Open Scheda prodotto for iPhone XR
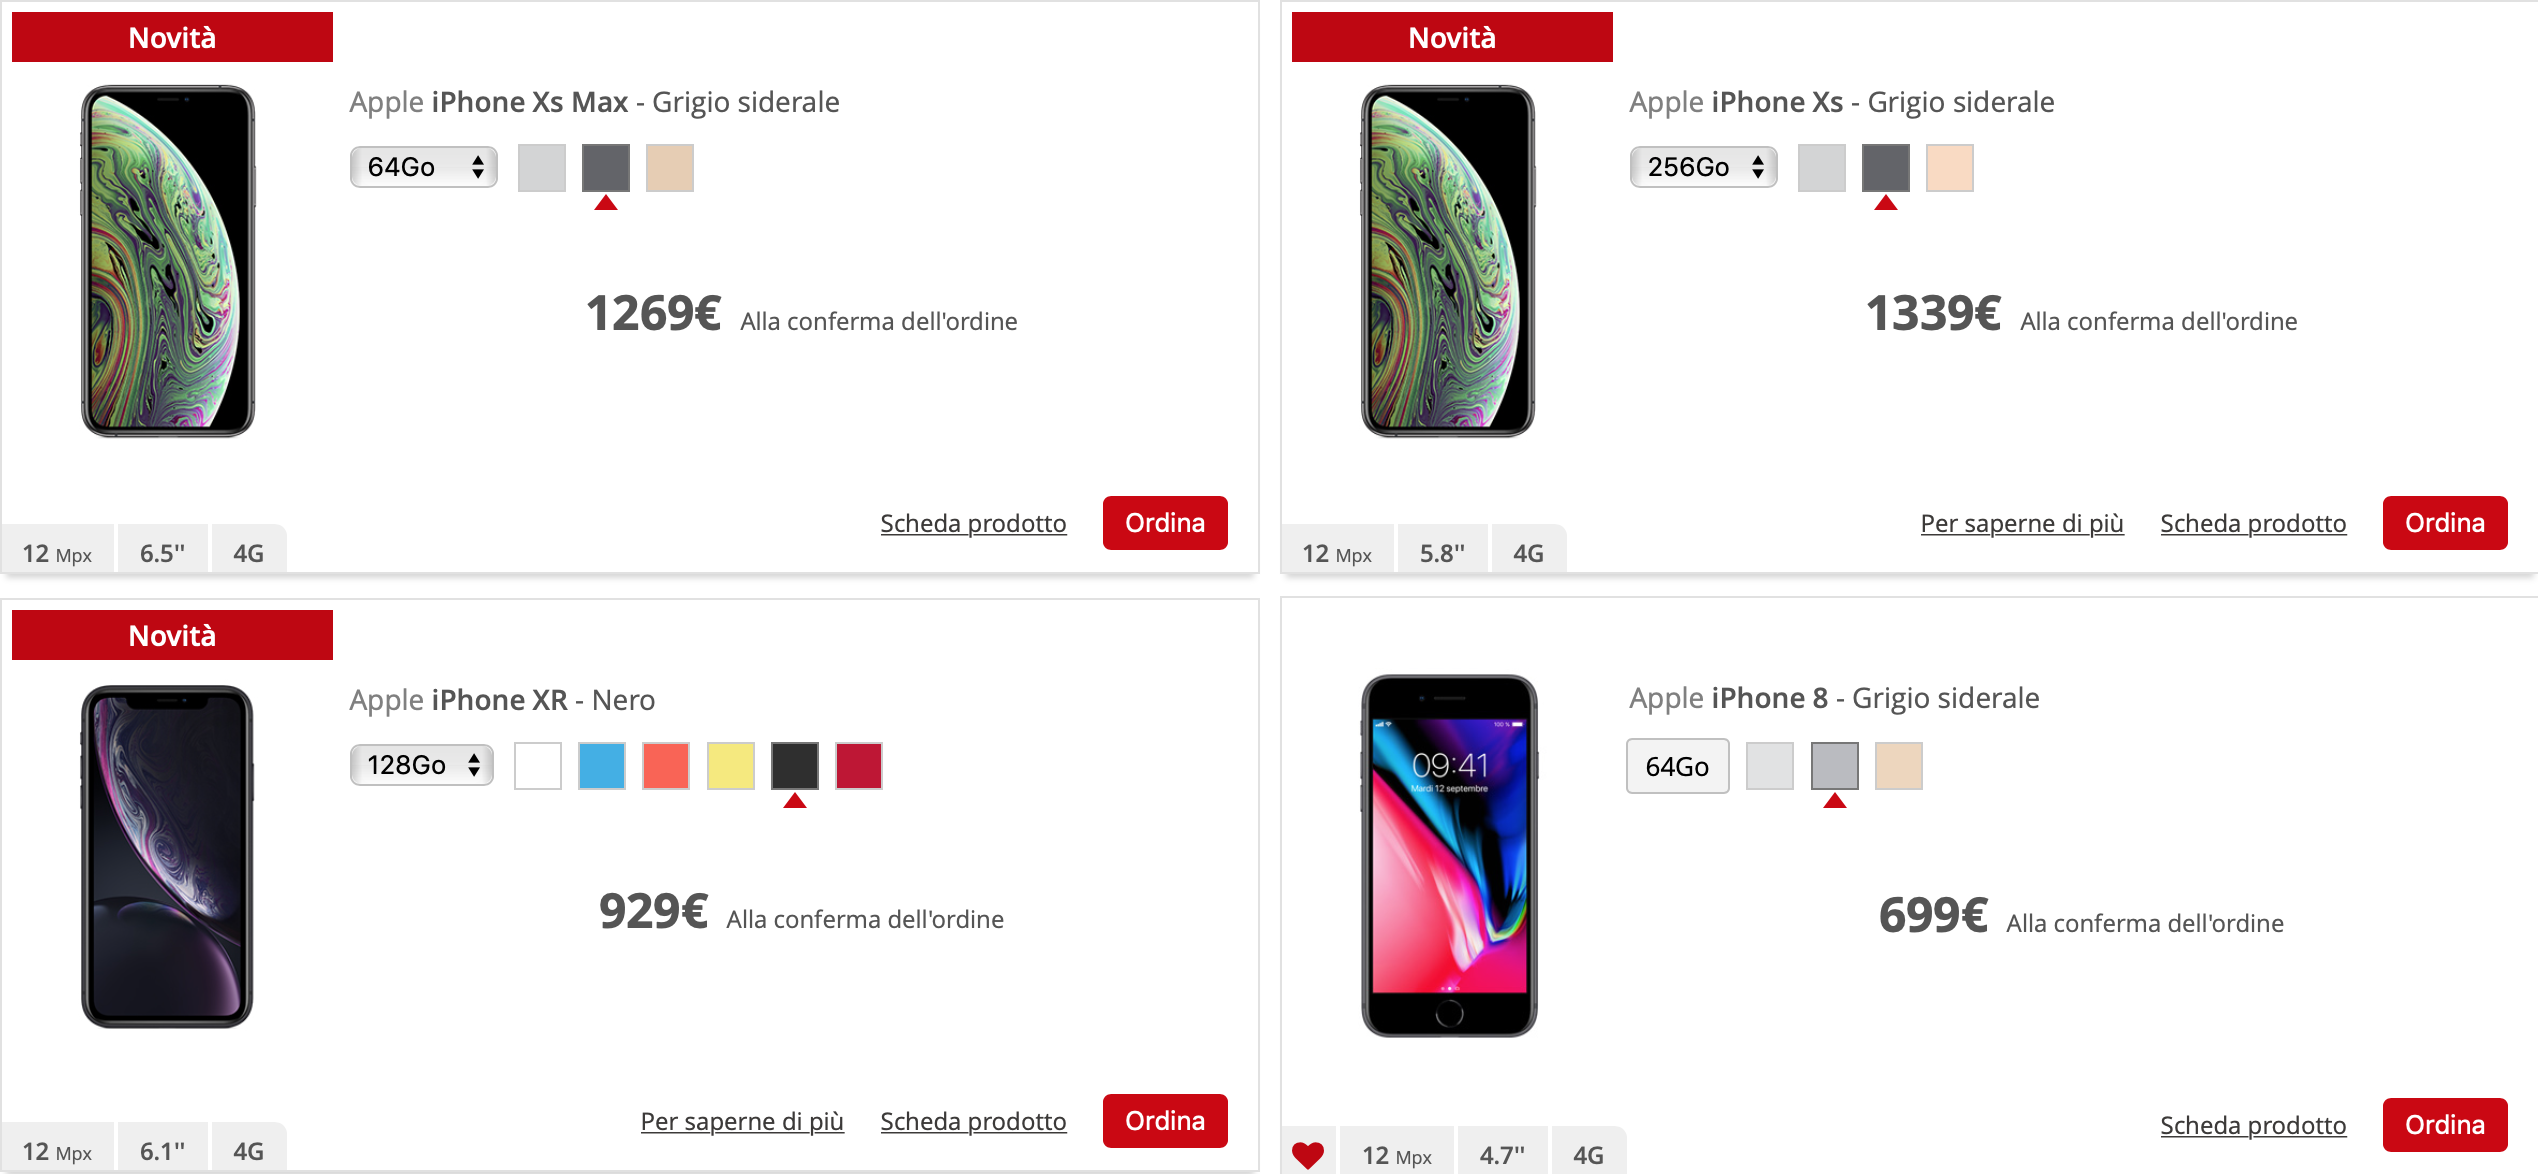Image resolution: width=2538 pixels, height=1174 pixels. coord(973,1121)
